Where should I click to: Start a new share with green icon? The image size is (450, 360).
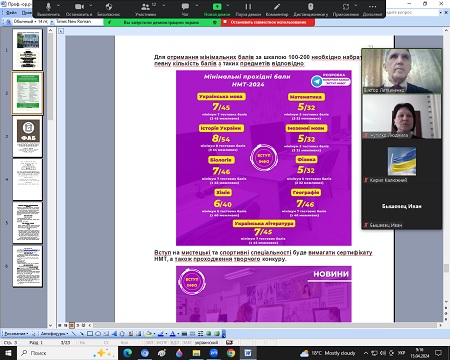[x=217, y=9]
